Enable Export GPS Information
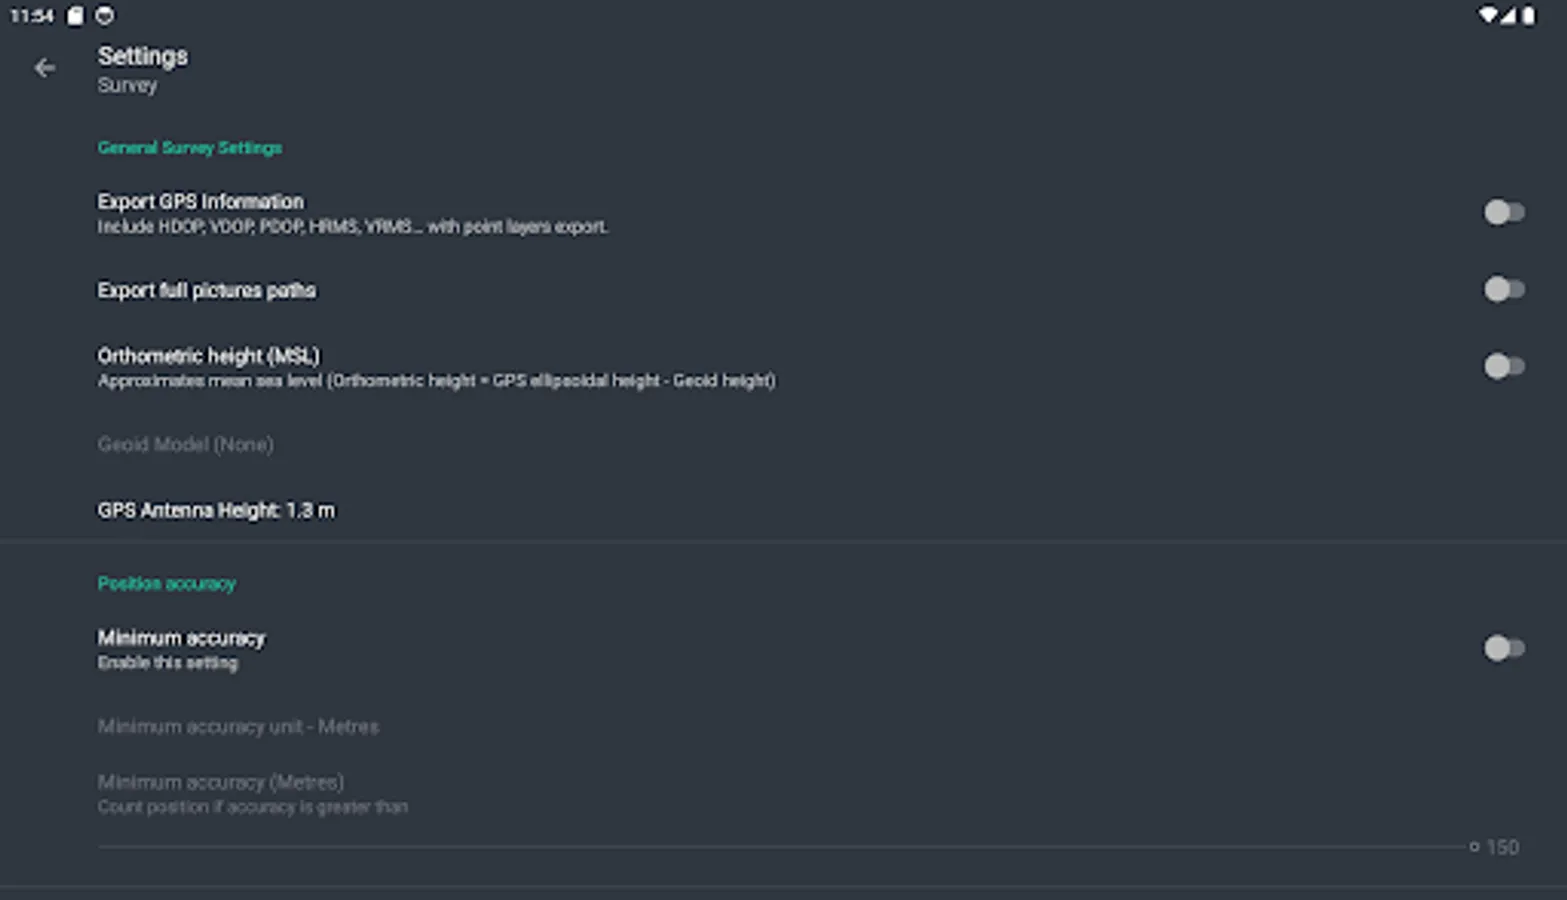The width and height of the screenshot is (1567, 900). click(x=1502, y=213)
